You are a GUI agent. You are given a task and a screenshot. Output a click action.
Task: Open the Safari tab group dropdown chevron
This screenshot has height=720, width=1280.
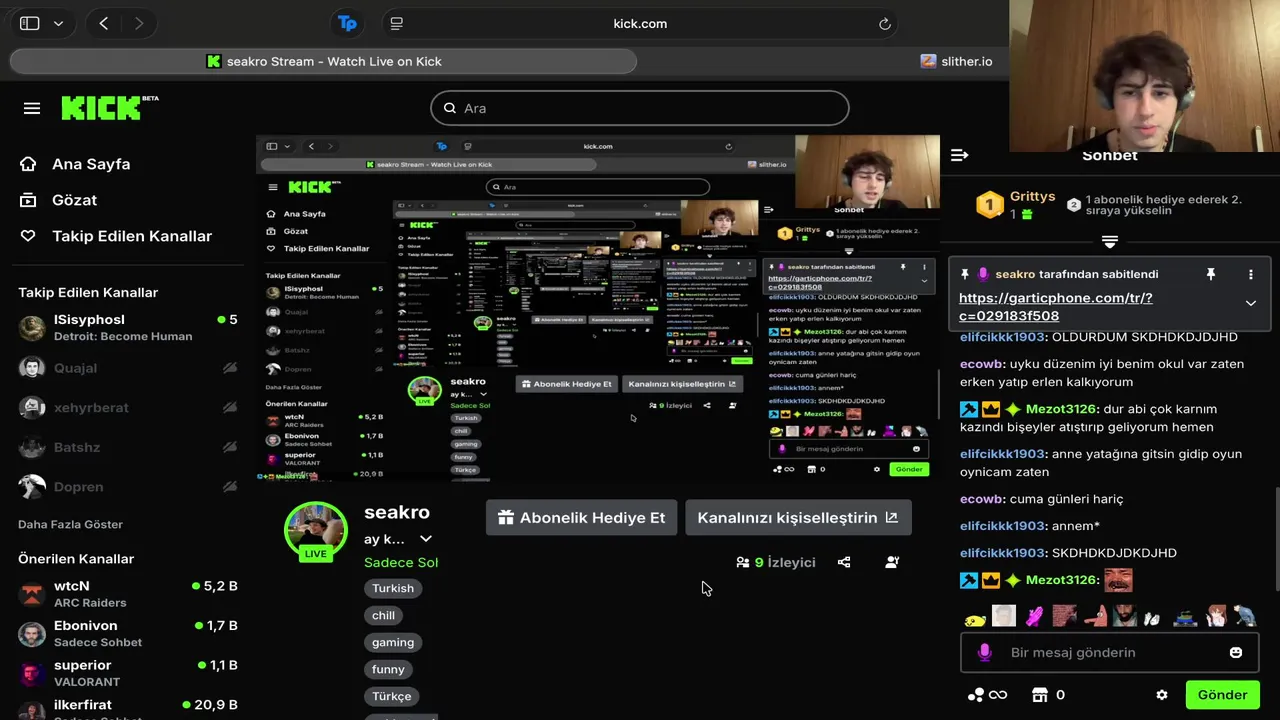[58, 23]
